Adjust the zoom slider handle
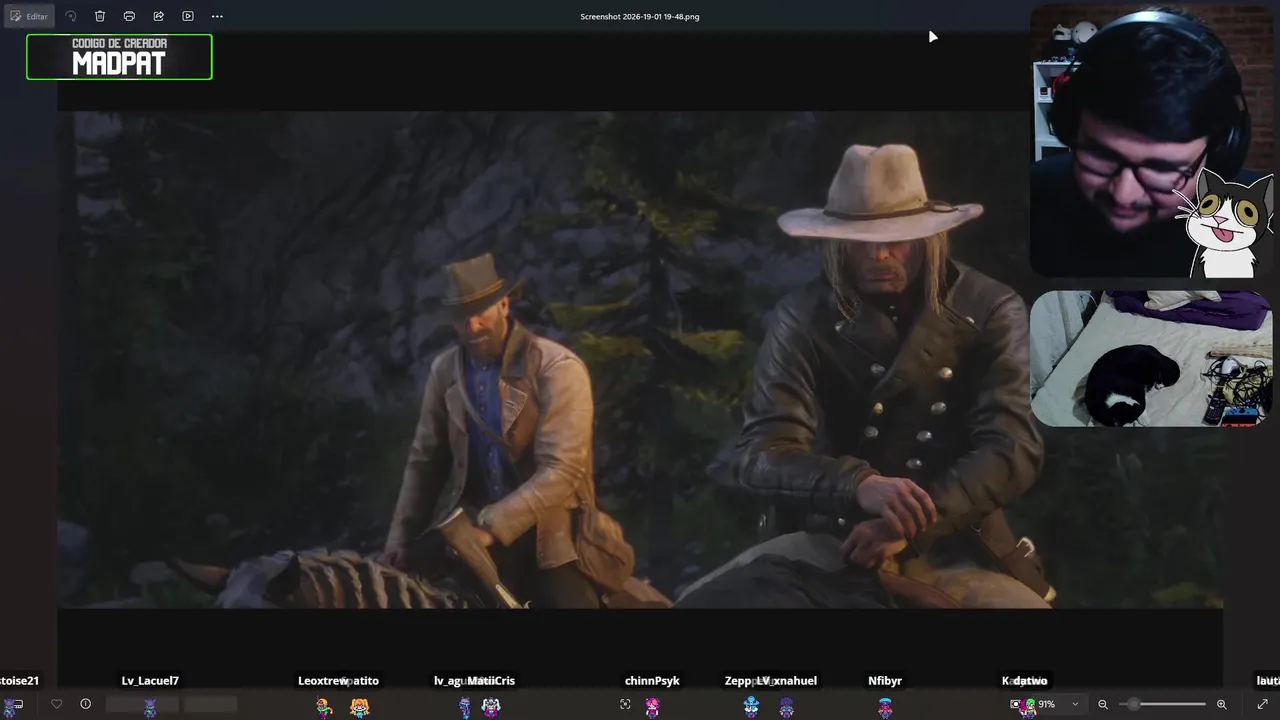The width and height of the screenshot is (1280, 720). tap(1134, 704)
